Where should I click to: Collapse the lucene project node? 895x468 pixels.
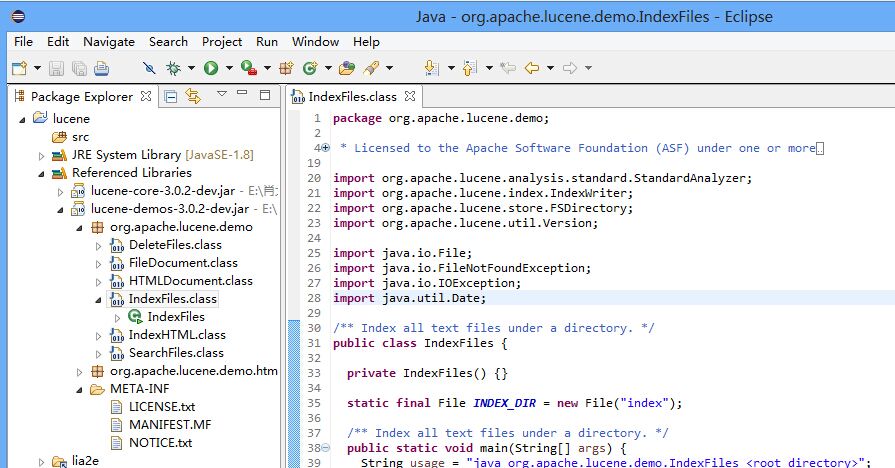click(22, 120)
